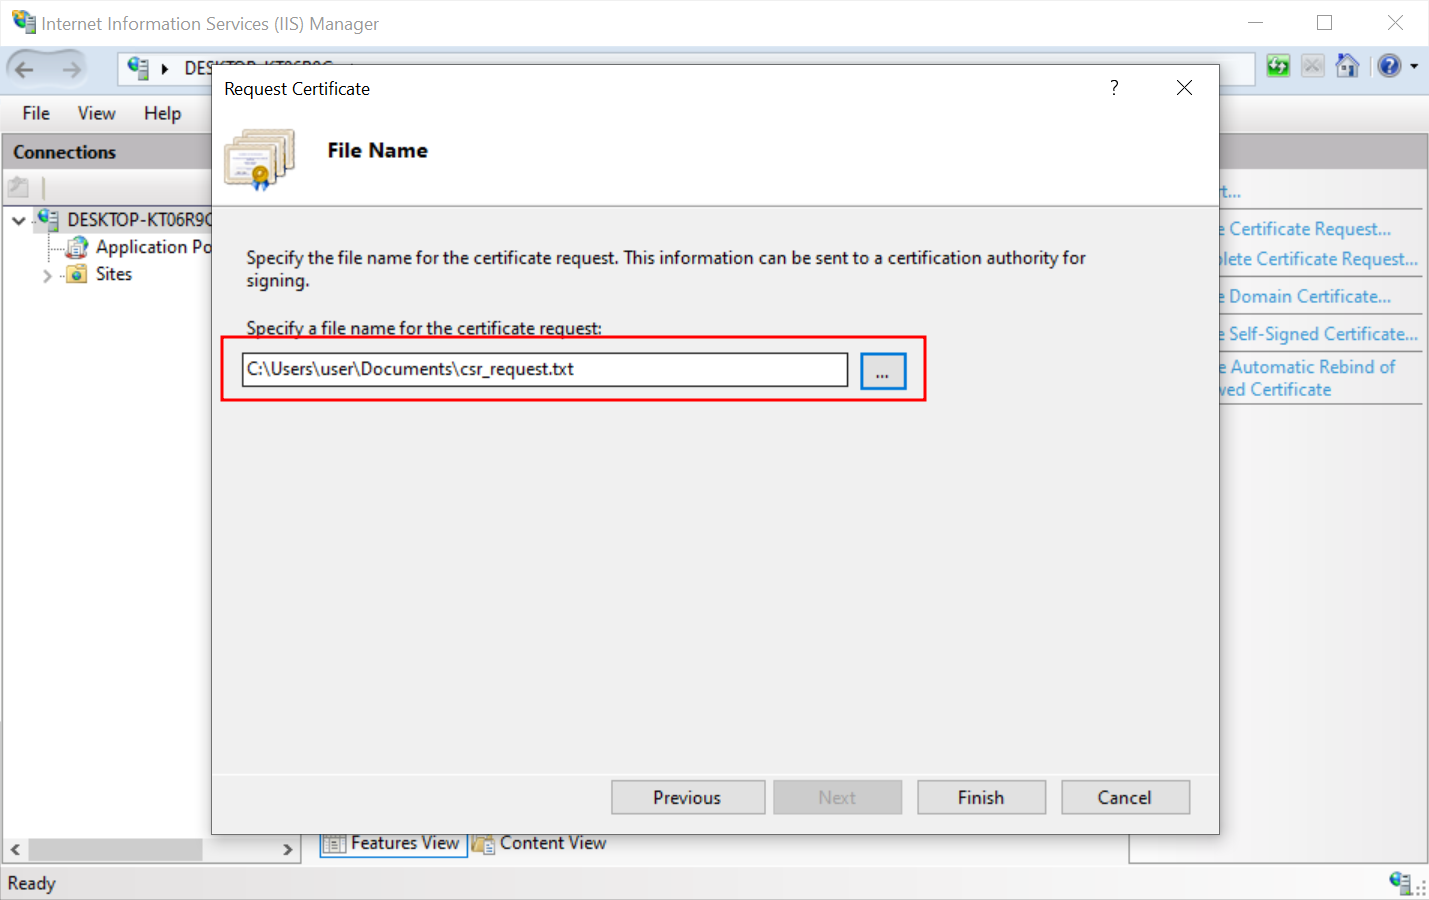Click the Connections pane toolbar icon
Viewport: 1429px width, 900px height.
click(x=18, y=187)
